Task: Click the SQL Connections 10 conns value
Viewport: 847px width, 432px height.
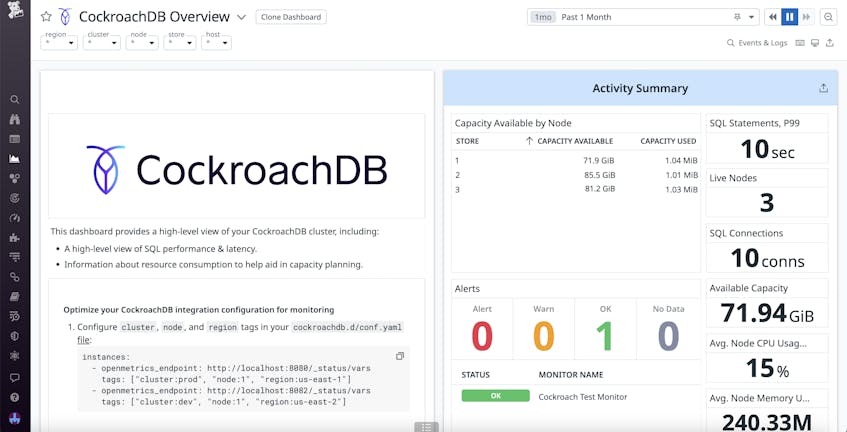Action: pos(767,258)
